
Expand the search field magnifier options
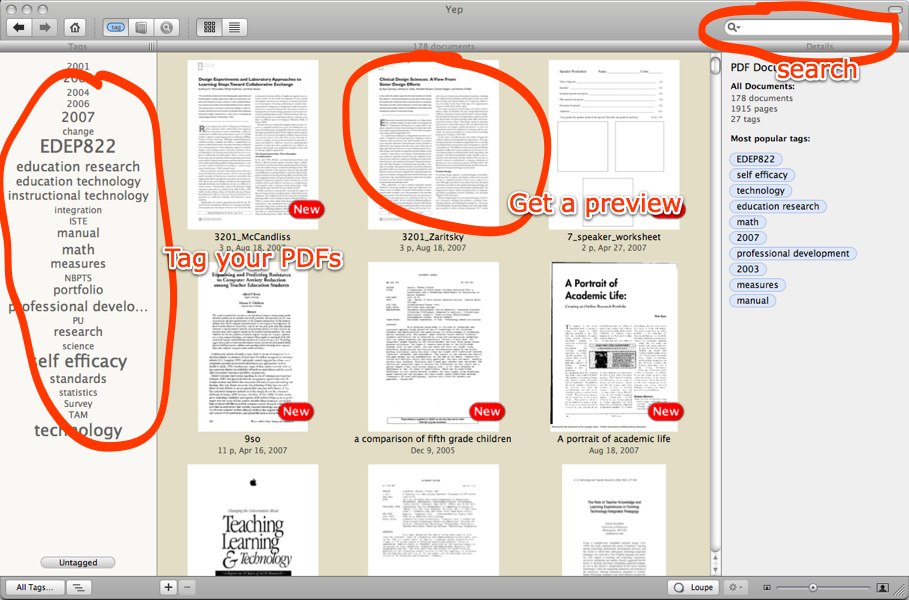pos(734,28)
